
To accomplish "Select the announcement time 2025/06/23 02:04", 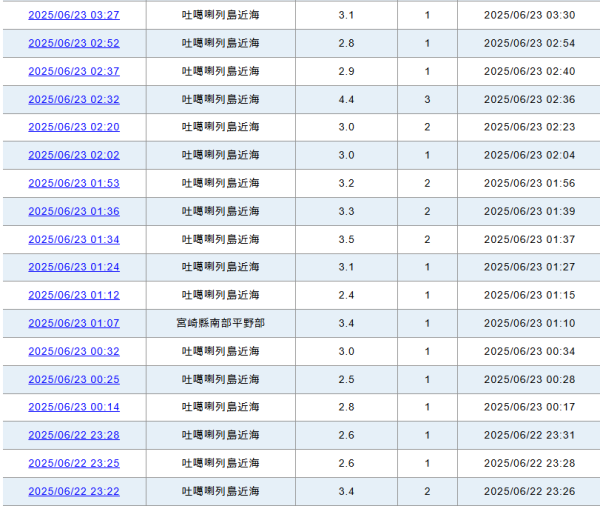I will pyautogui.click(x=529, y=155).
